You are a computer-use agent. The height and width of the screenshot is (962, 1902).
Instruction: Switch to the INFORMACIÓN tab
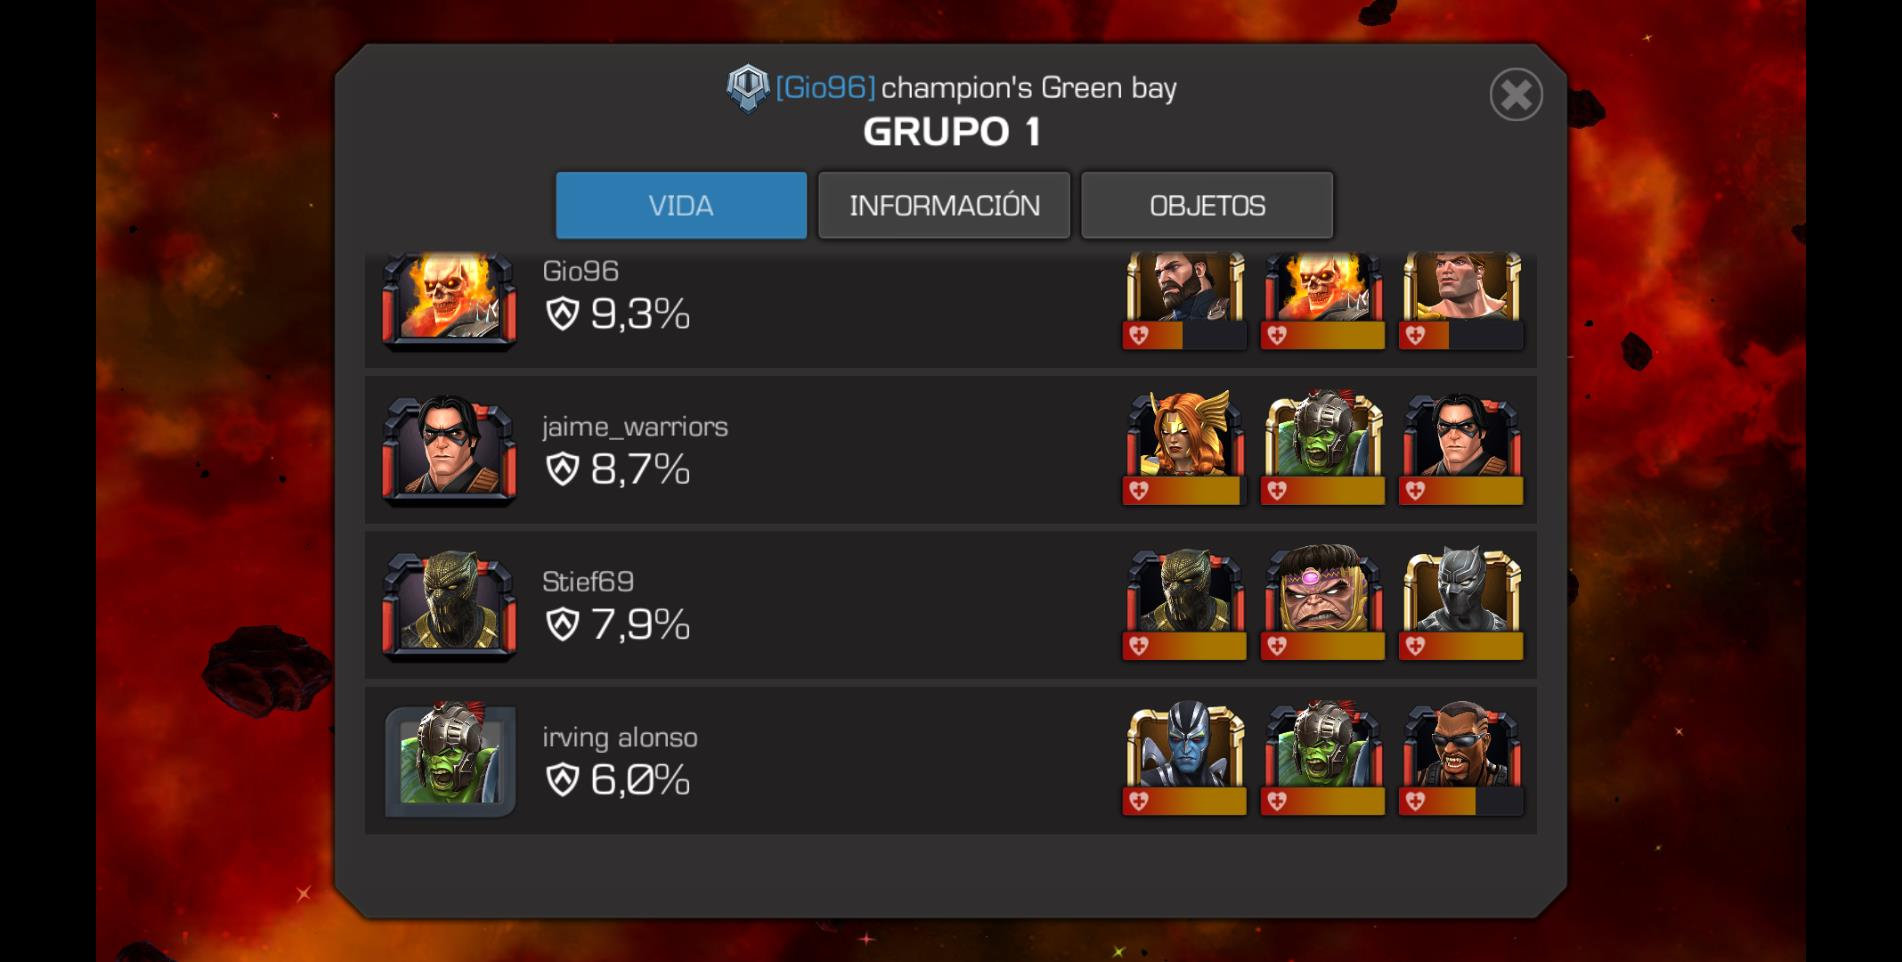point(944,205)
